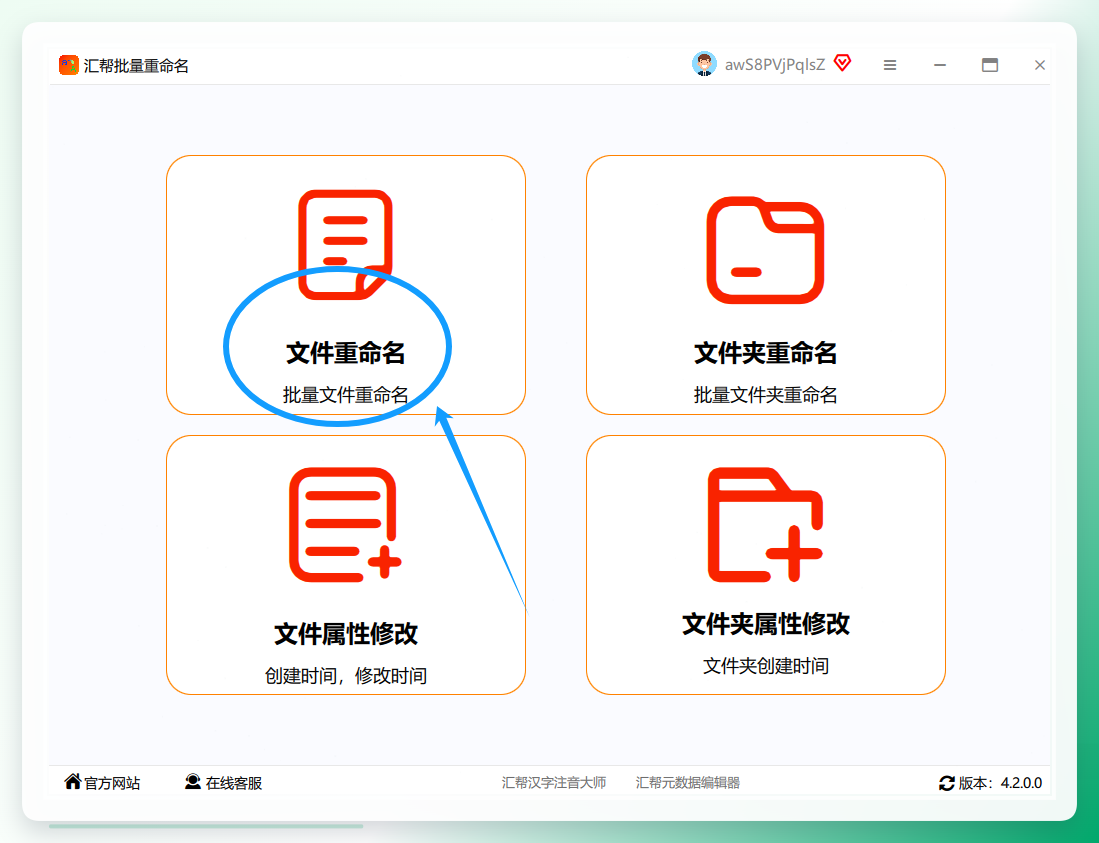This screenshot has height=843, width=1099.
Task: Open the 在线客服 link
Action: (x=233, y=783)
